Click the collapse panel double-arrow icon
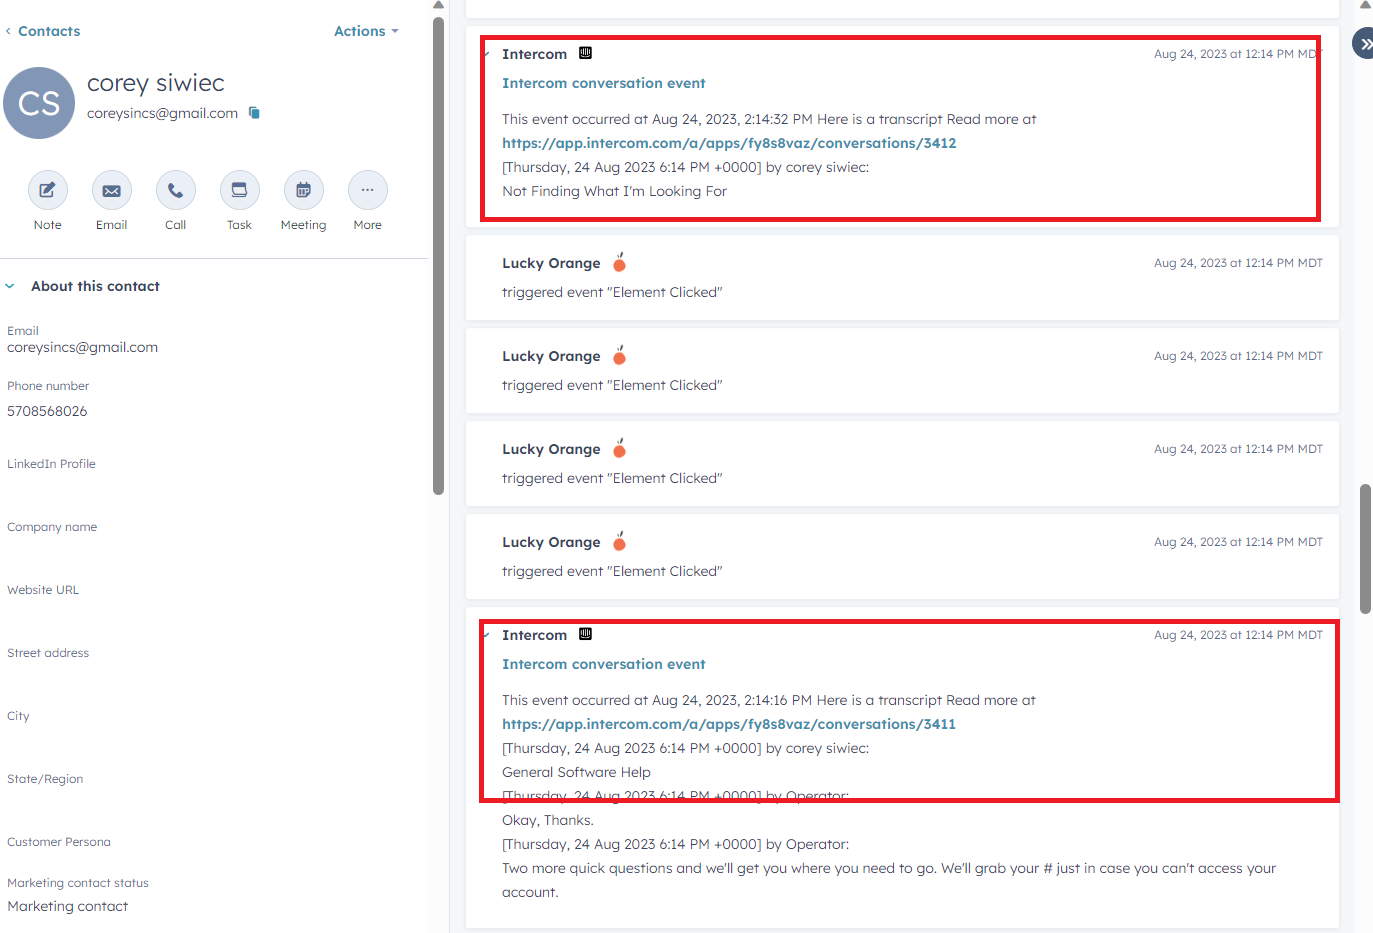The height and width of the screenshot is (933, 1373). (x=1364, y=44)
